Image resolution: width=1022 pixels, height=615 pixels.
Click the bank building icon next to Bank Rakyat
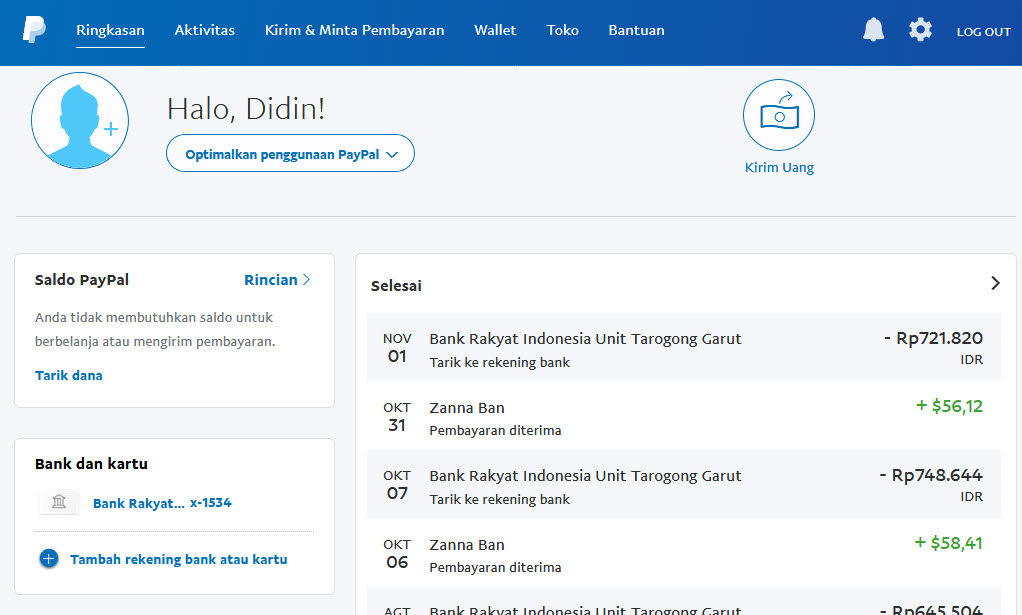click(59, 502)
